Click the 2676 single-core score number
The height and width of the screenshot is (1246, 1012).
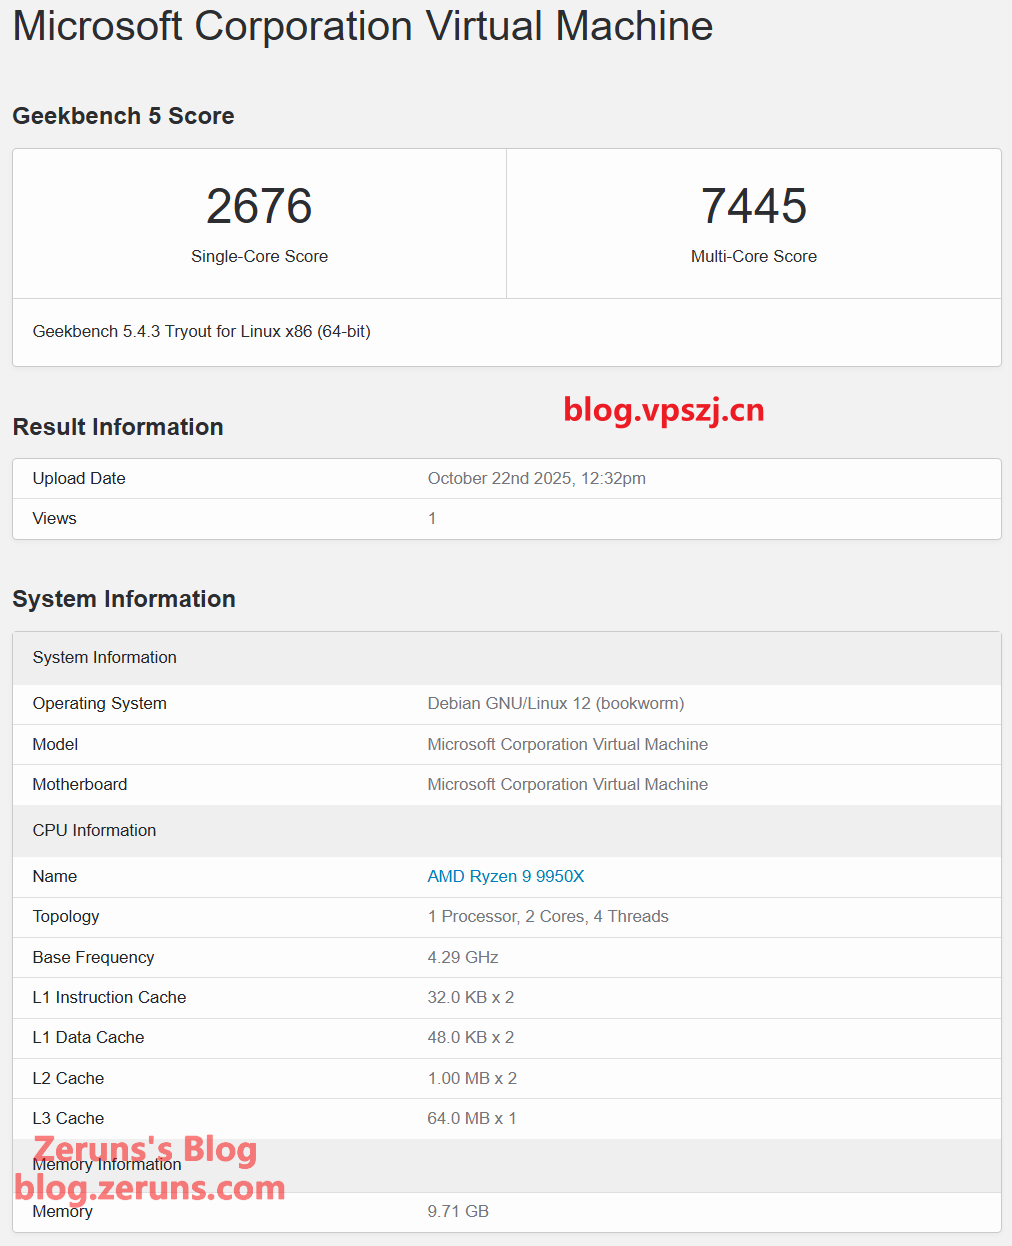pos(259,206)
